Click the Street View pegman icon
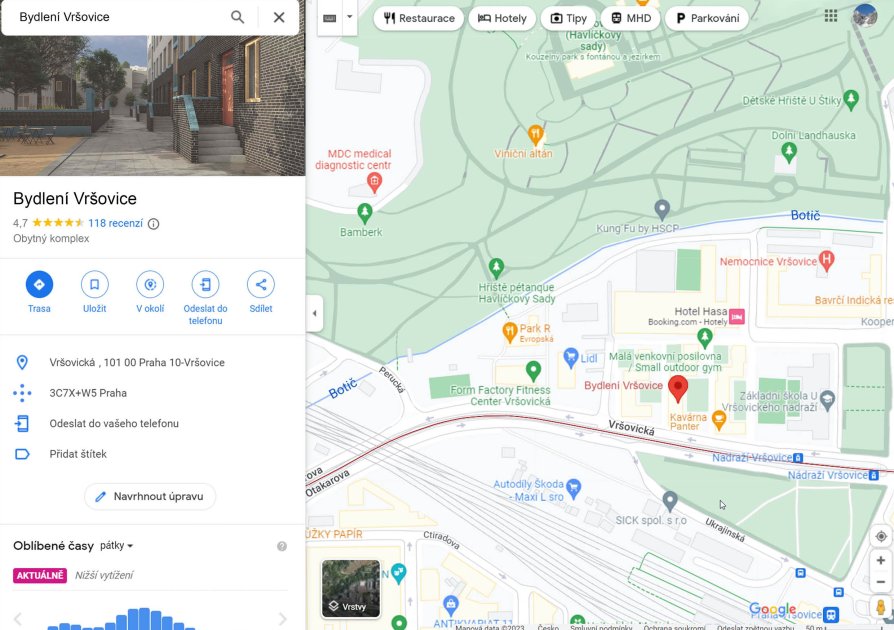Viewport: 894px width, 630px height. coord(881,608)
